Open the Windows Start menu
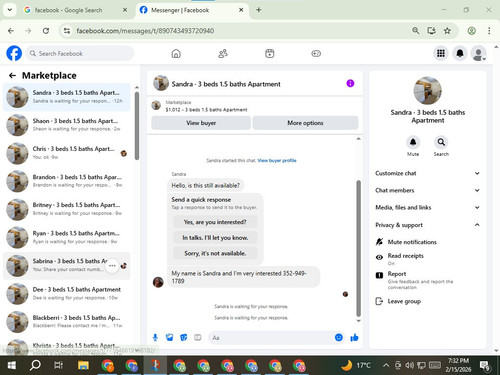The height and width of the screenshot is (375, 500). coord(12,365)
